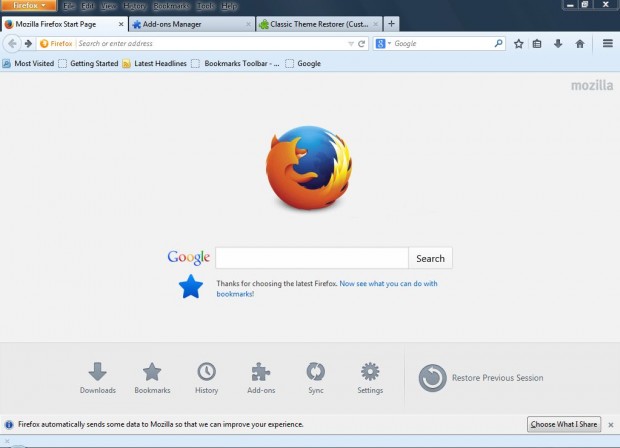Focus the Google search field on the start page

tap(312, 258)
